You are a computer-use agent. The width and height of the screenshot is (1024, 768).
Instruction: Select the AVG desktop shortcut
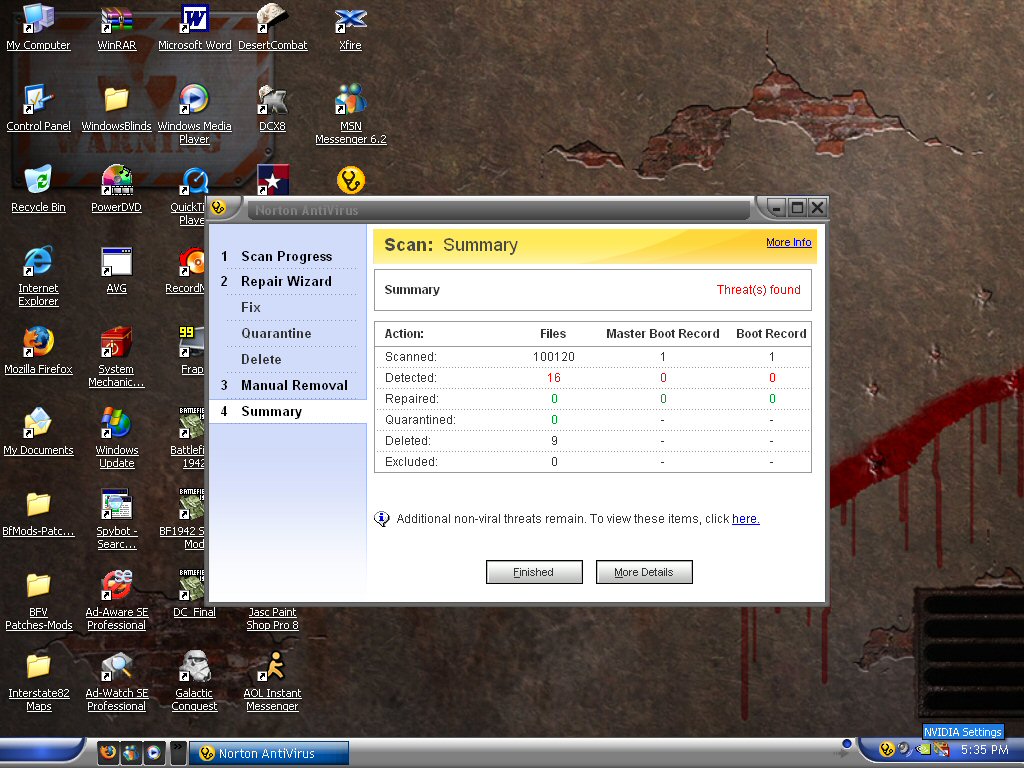coord(116,270)
